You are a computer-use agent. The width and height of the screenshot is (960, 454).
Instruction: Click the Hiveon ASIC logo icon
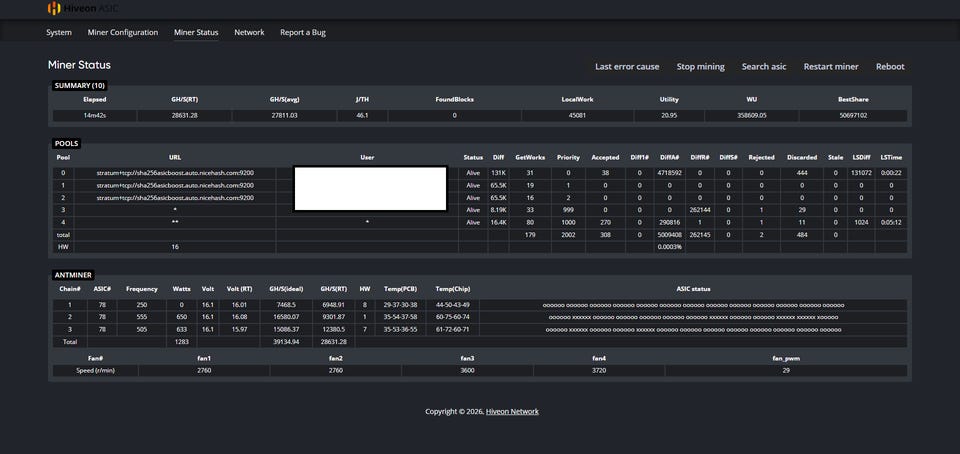[54, 8]
